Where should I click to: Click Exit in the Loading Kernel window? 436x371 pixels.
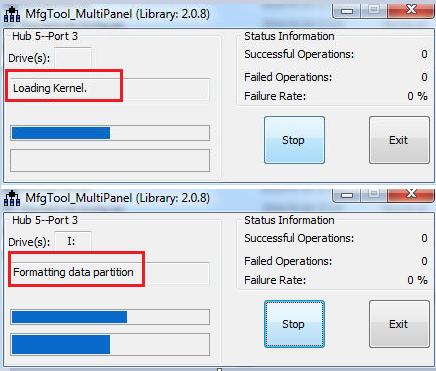pyautogui.click(x=399, y=140)
